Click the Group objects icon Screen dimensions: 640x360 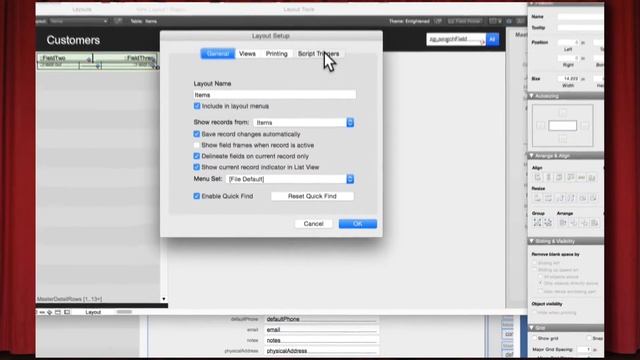point(538,222)
